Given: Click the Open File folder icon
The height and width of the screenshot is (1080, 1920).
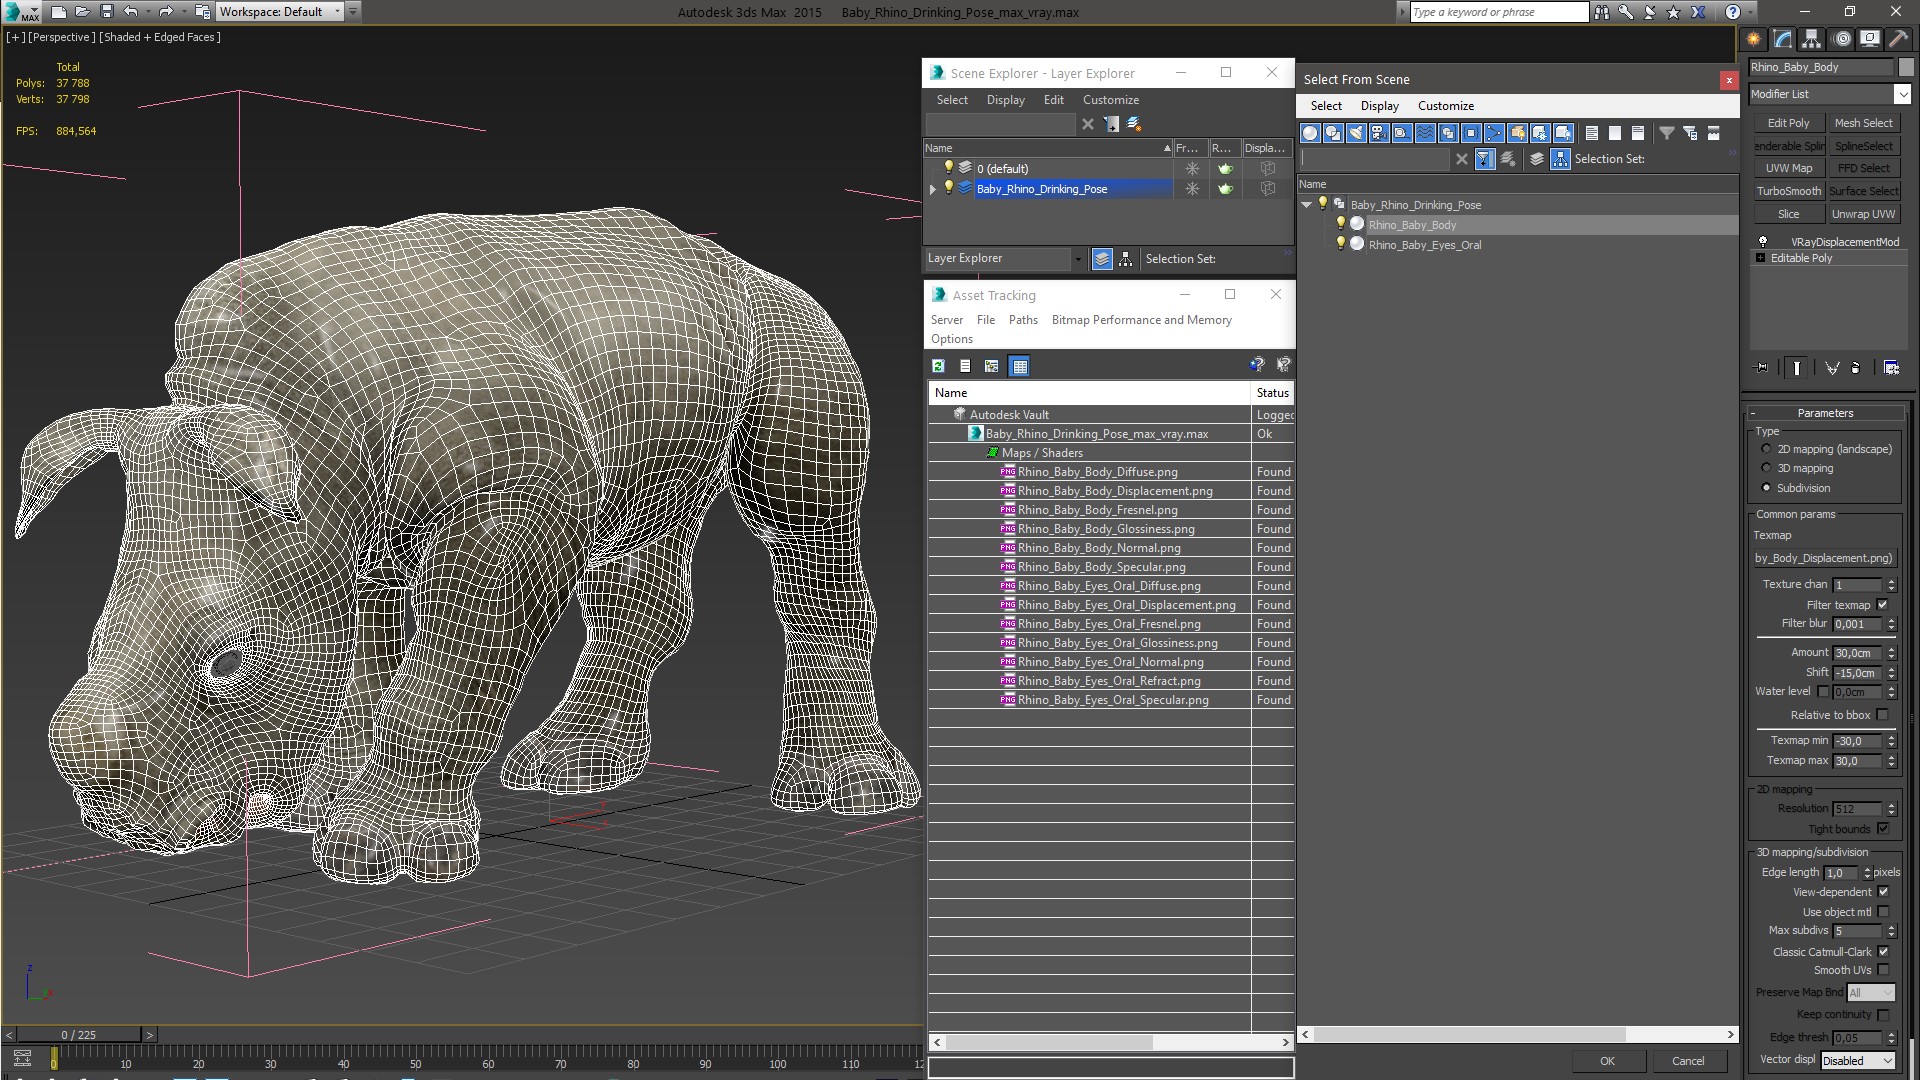Looking at the screenshot, I should tap(83, 12).
